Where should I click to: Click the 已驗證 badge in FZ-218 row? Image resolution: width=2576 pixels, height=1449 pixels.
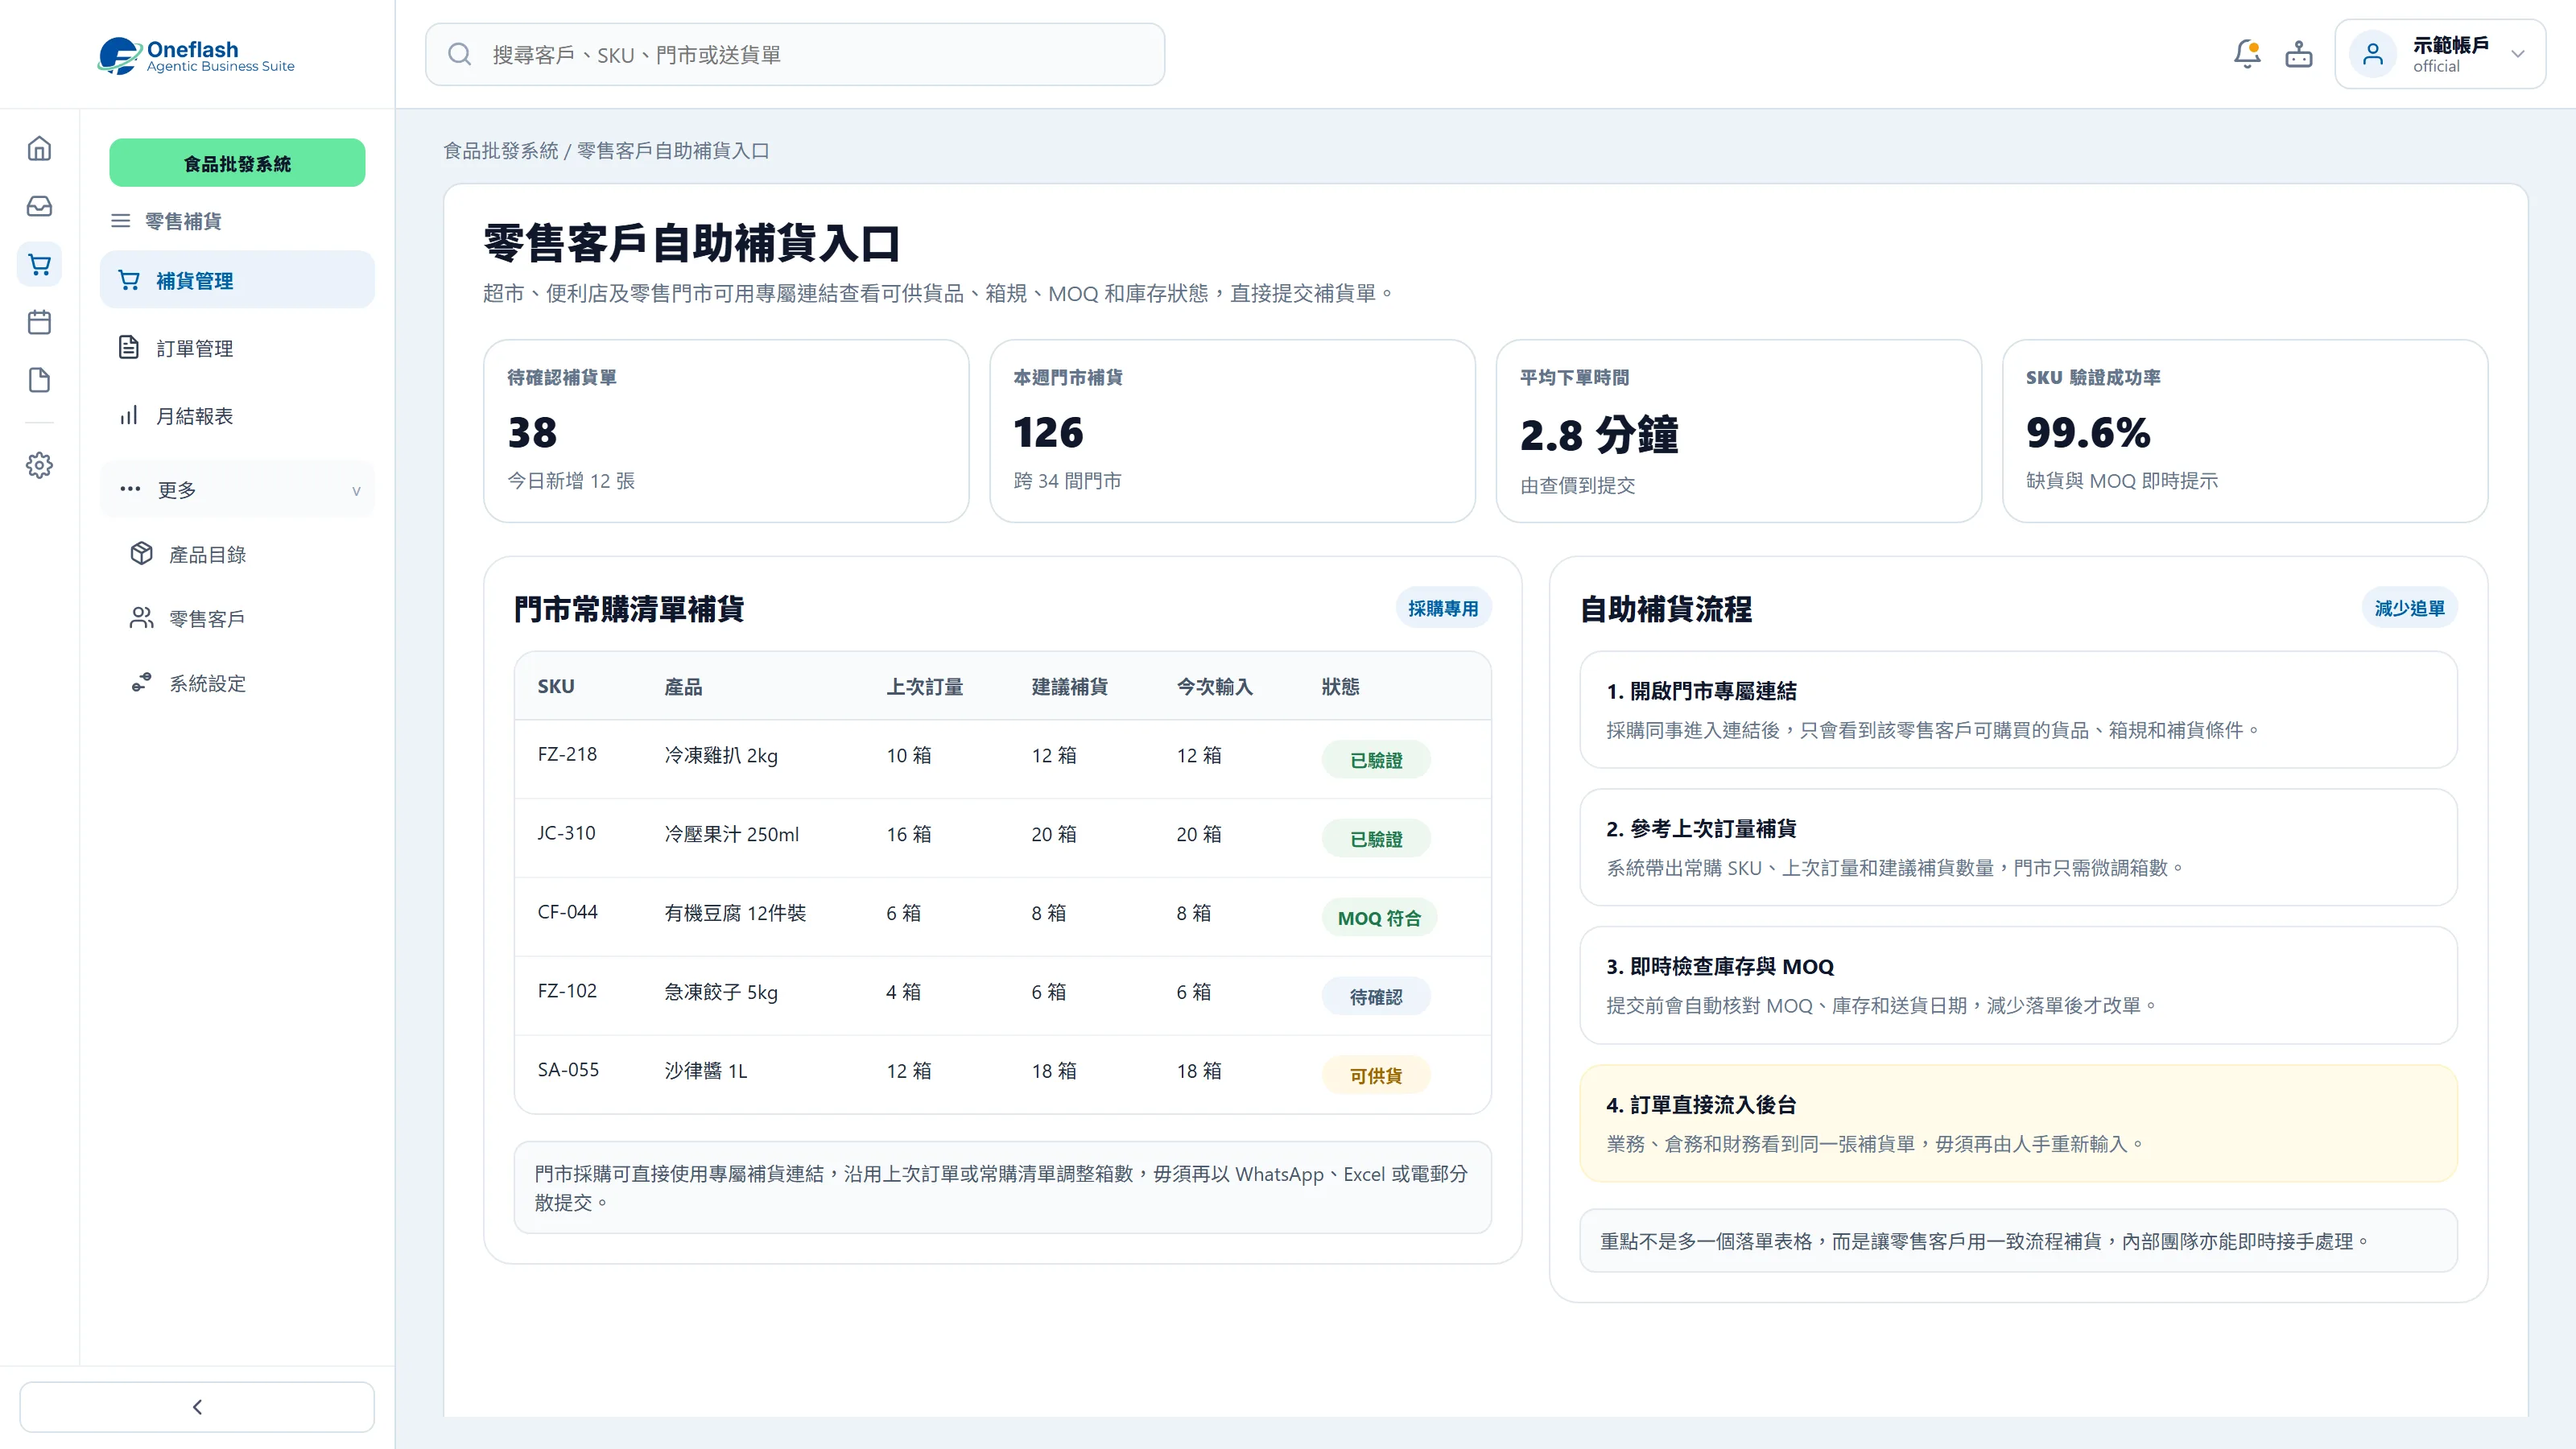point(1376,760)
